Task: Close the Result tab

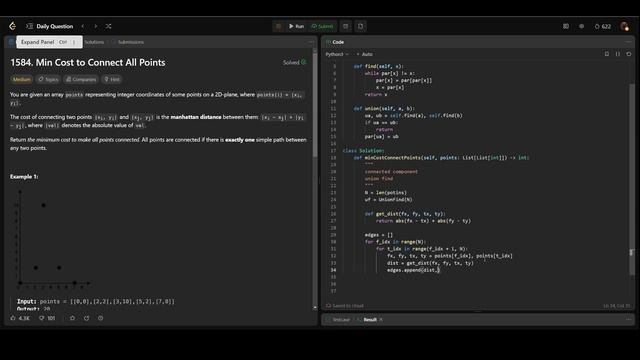Action: (381, 320)
